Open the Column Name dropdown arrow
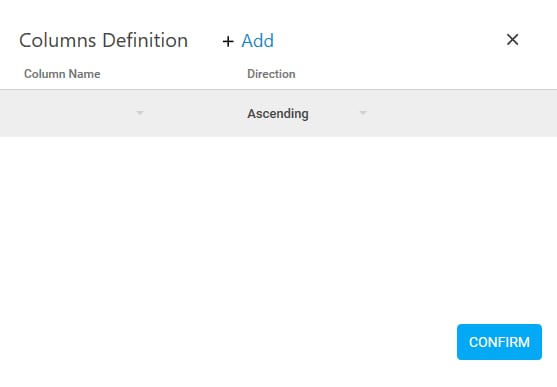The image size is (557, 387). (x=140, y=113)
